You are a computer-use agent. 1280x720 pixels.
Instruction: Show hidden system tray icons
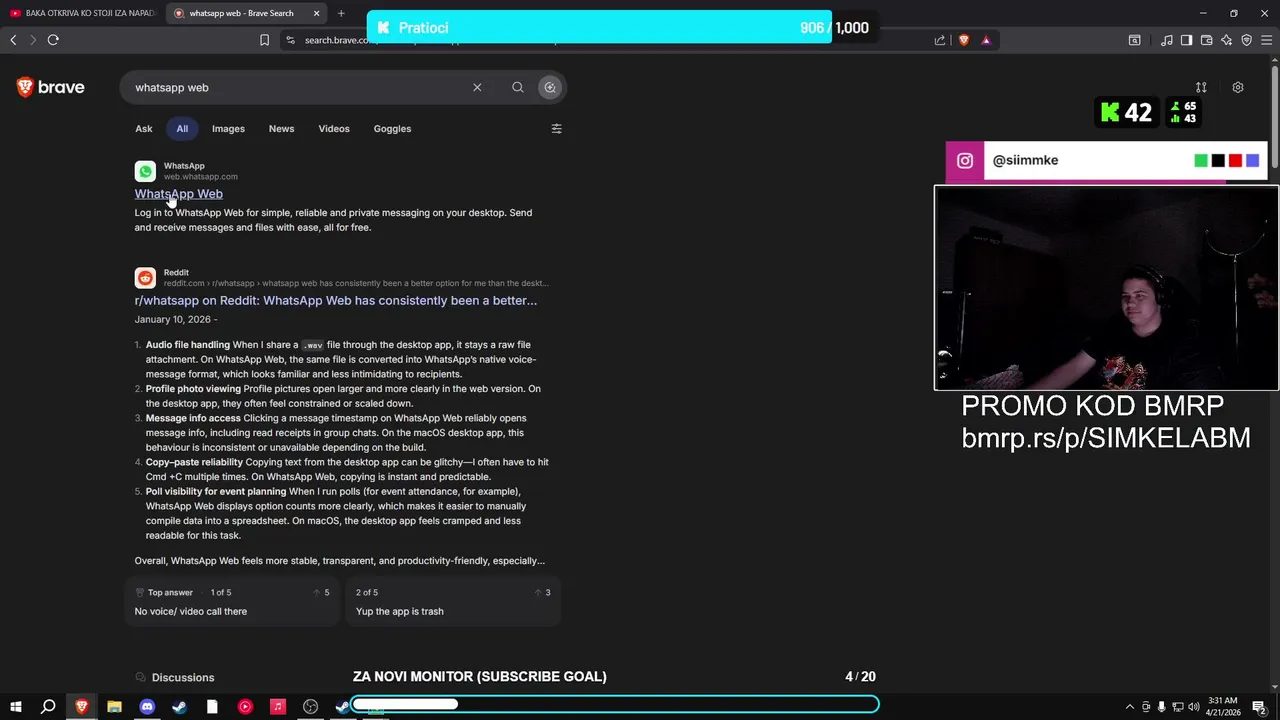click(x=1130, y=707)
